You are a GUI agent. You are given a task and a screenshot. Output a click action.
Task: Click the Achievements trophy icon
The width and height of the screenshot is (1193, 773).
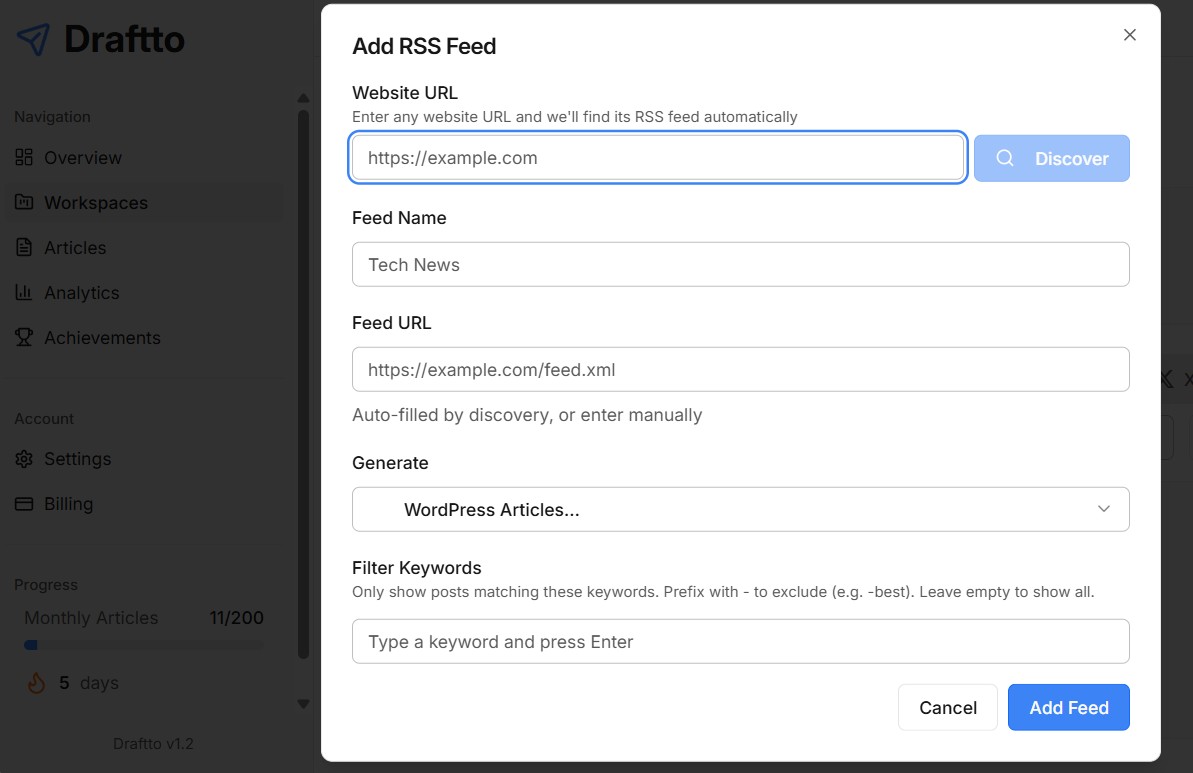24,337
